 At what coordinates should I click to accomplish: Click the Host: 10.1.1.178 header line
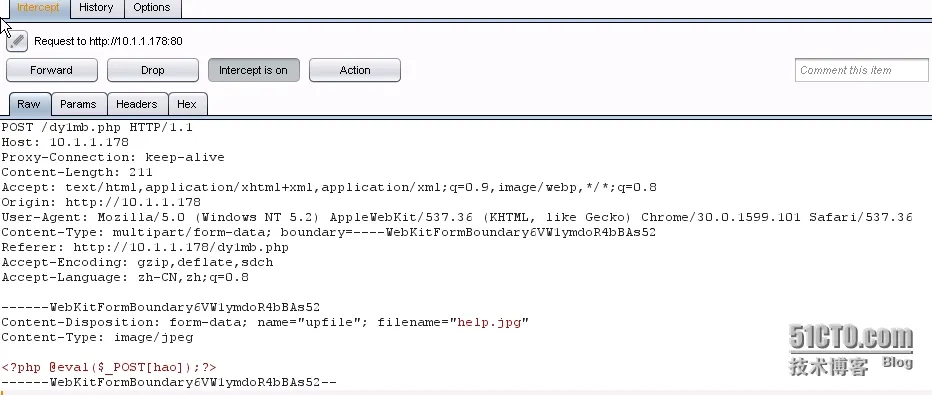coord(65,143)
